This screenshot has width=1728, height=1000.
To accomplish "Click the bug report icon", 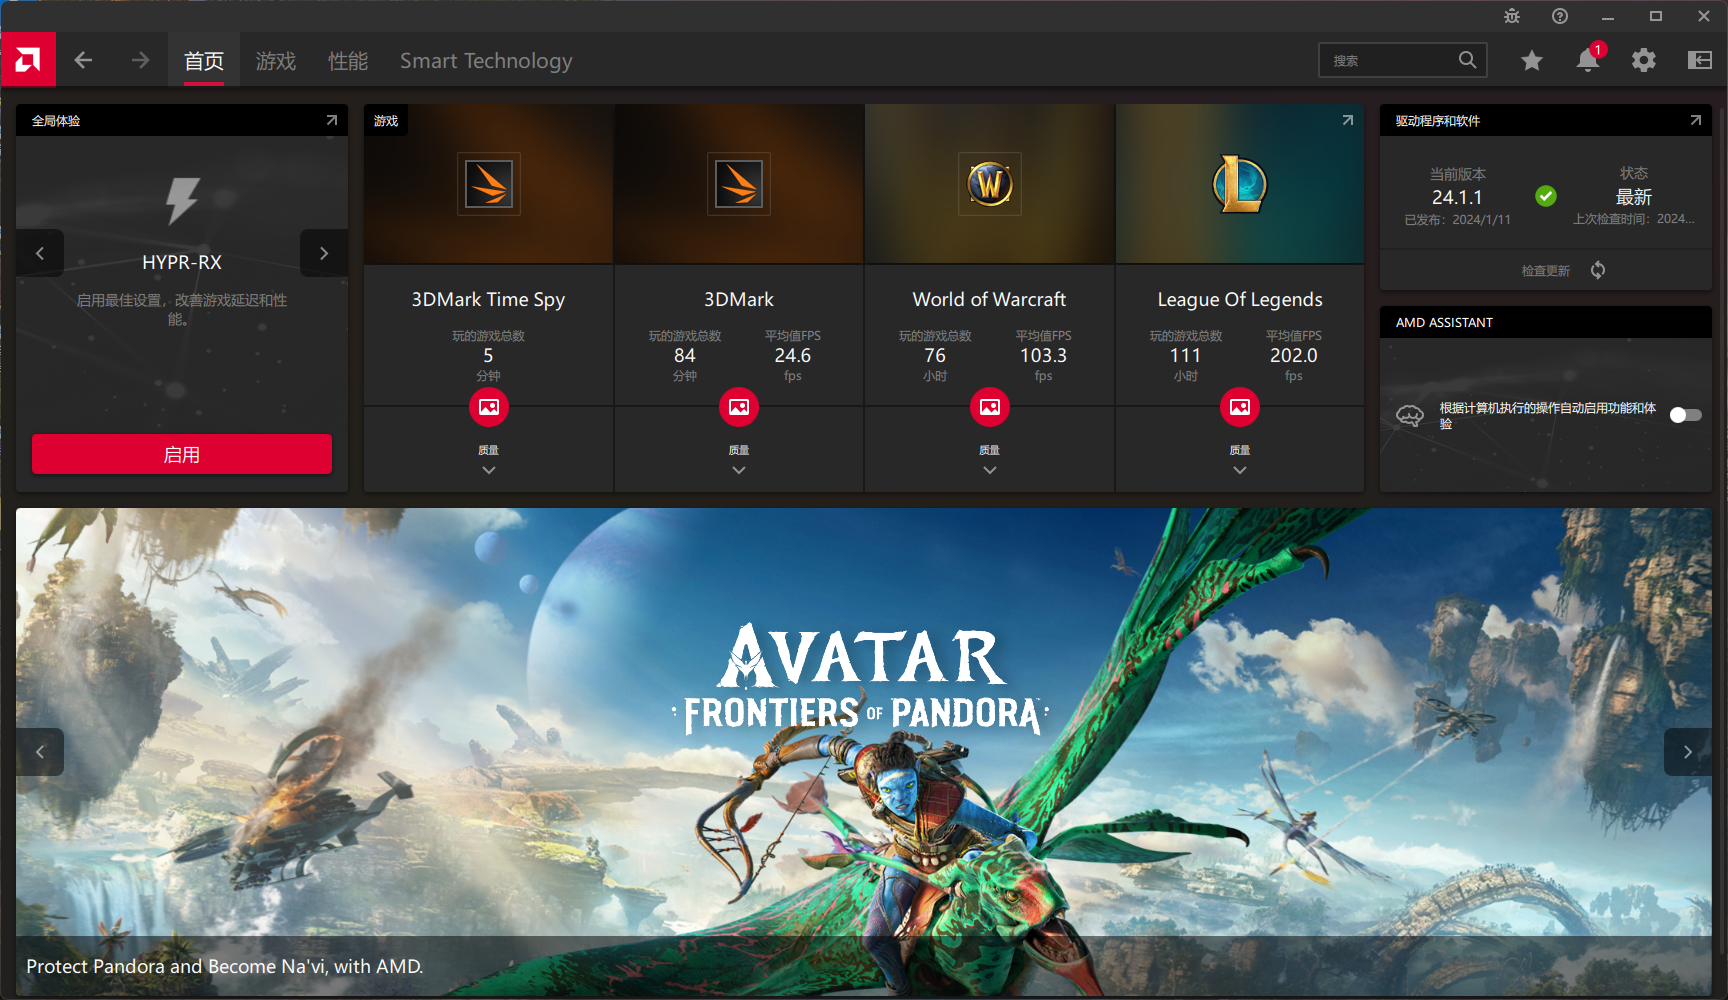I will coord(1511,16).
